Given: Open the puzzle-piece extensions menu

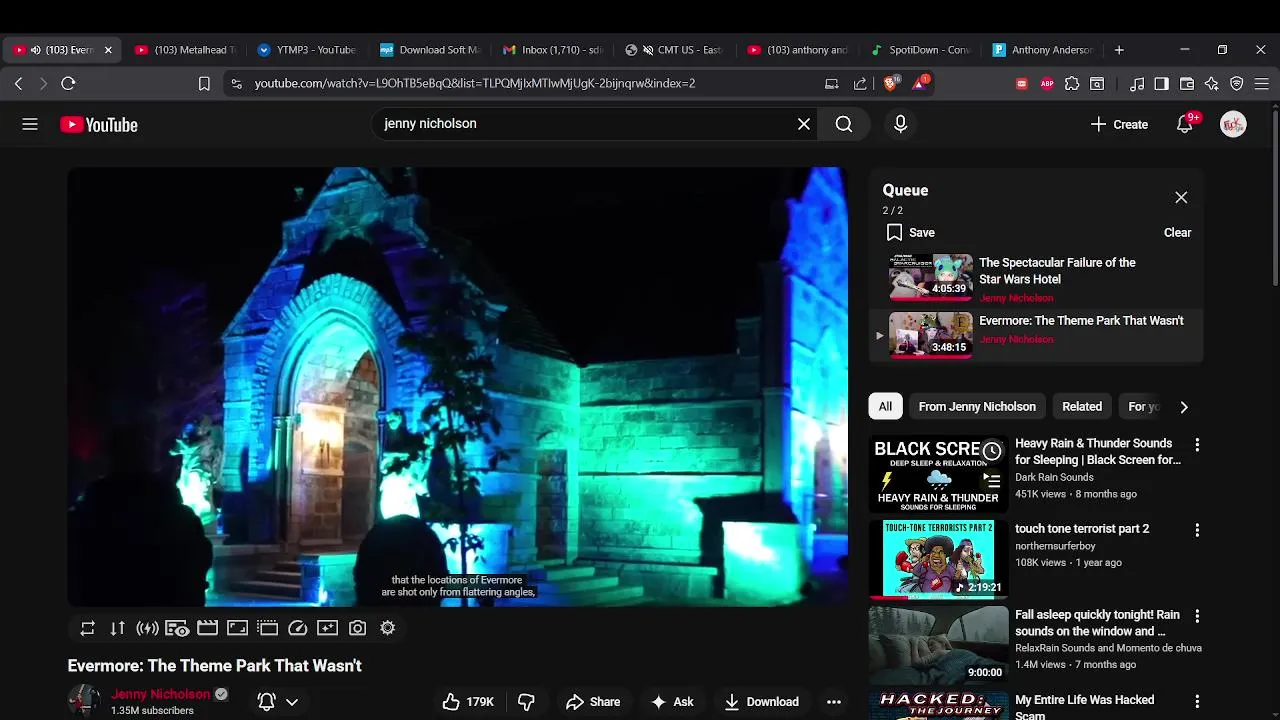Looking at the screenshot, I should (x=1072, y=84).
